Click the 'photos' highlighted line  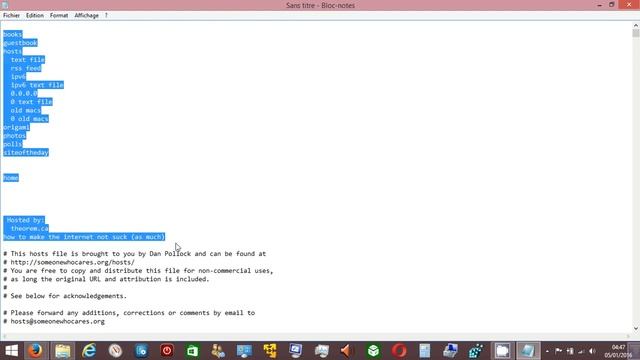pyautogui.click(x=15, y=136)
